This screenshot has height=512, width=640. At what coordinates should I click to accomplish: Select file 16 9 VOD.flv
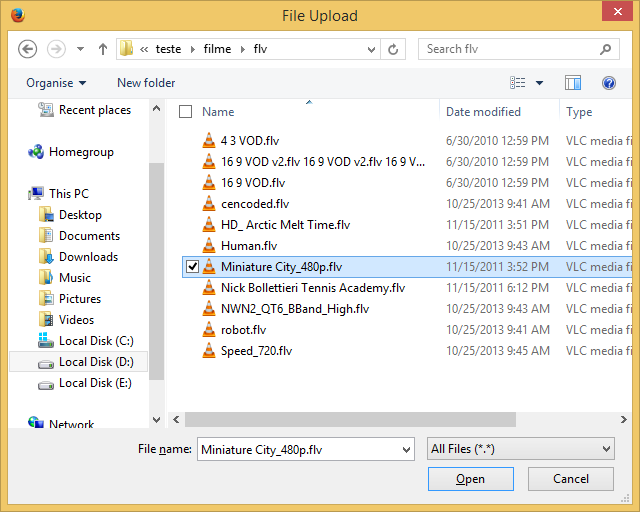pos(253,183)
